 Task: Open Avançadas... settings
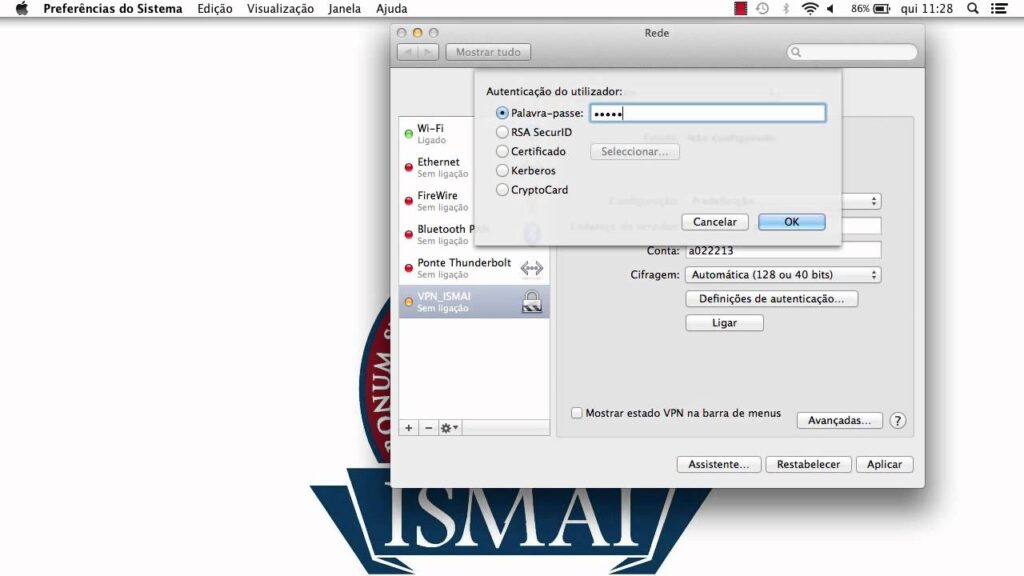[x=839, y=421]
